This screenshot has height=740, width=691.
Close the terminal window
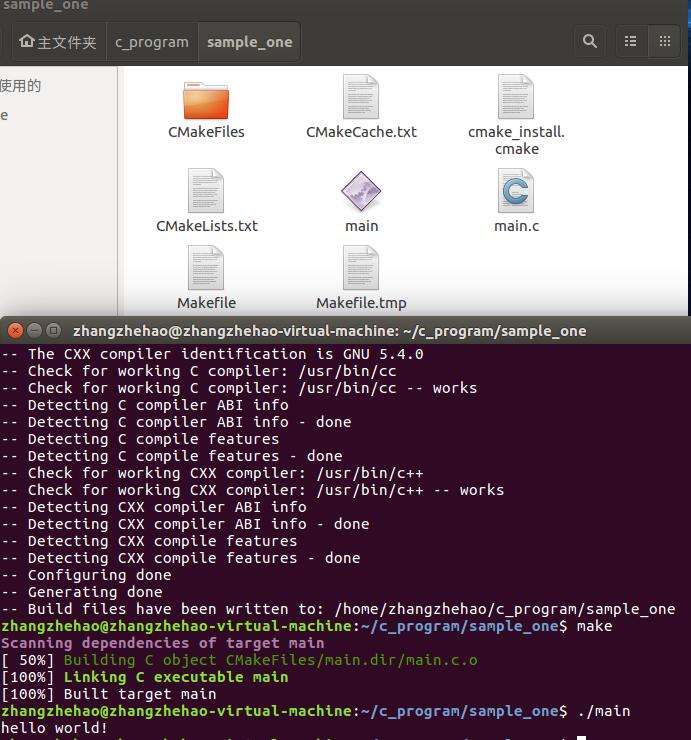(15, 331)
